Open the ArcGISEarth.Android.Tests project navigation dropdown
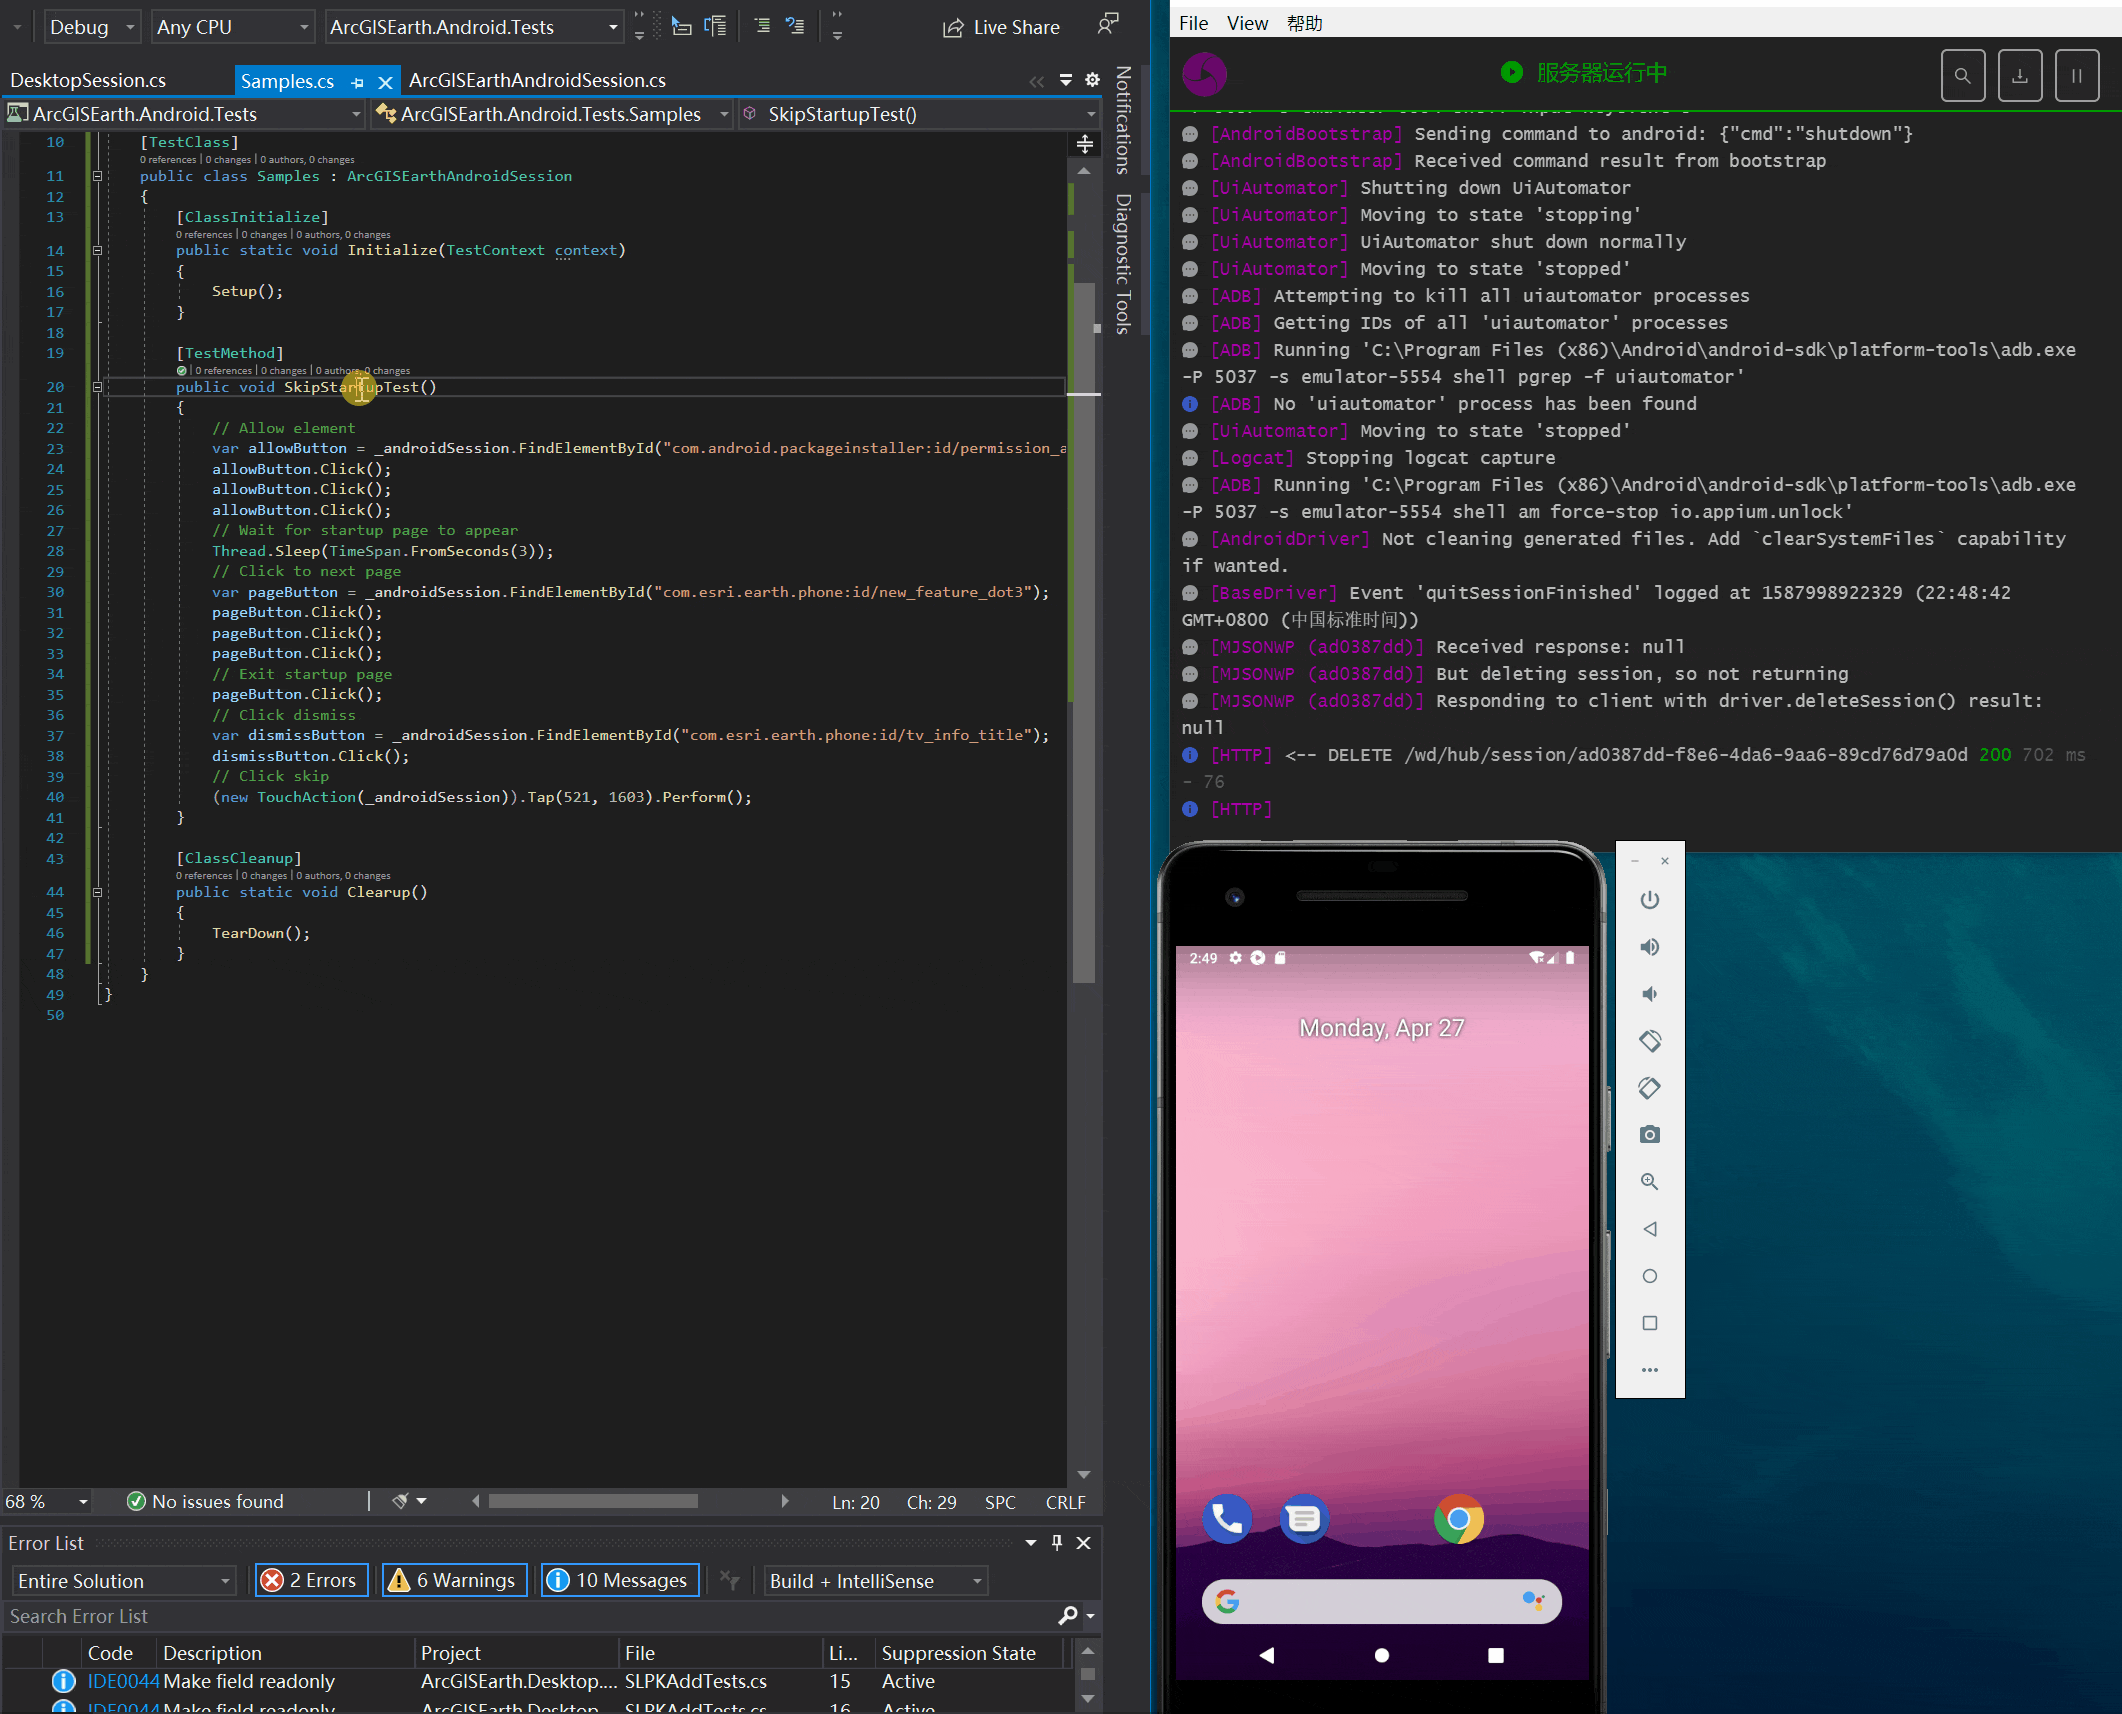 pos(184,114)
